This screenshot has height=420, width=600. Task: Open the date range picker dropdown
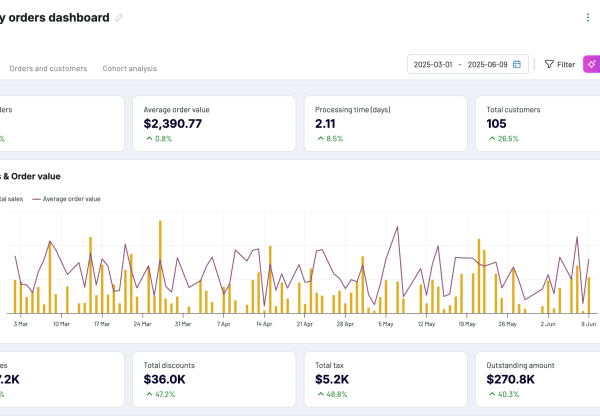pyautogui.click(x=467, y=64)
